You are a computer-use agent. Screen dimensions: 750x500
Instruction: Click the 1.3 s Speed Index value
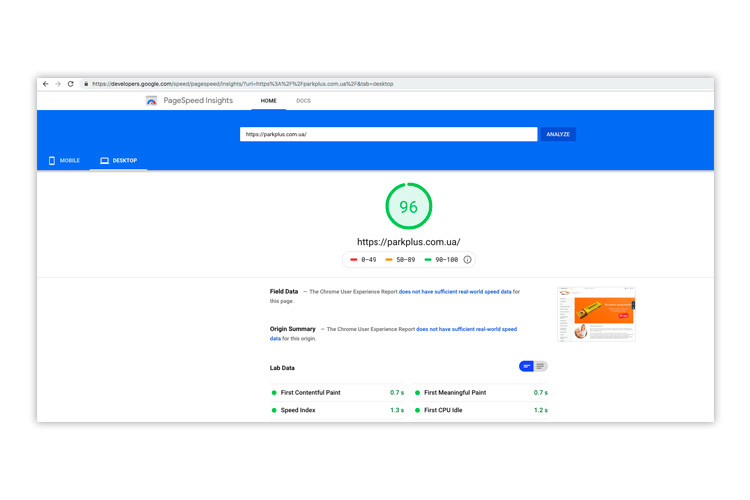coord(397,410)
